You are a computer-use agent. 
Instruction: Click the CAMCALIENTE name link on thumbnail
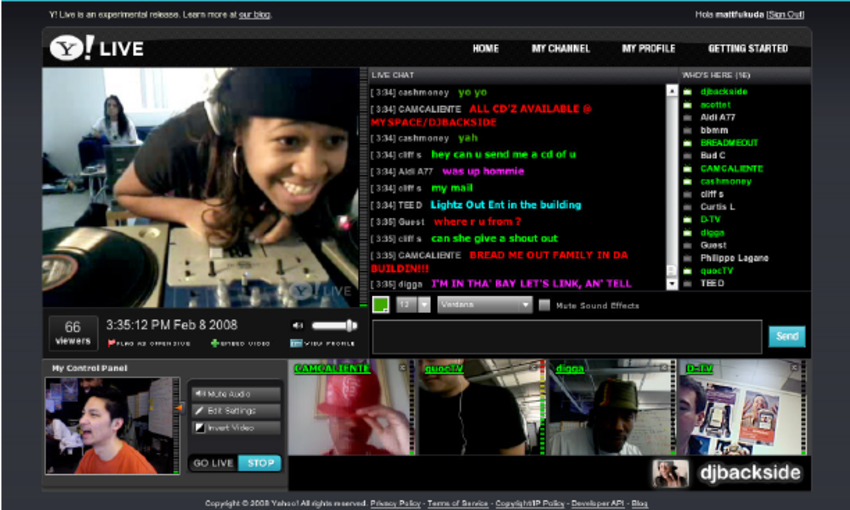pos(332,369)
